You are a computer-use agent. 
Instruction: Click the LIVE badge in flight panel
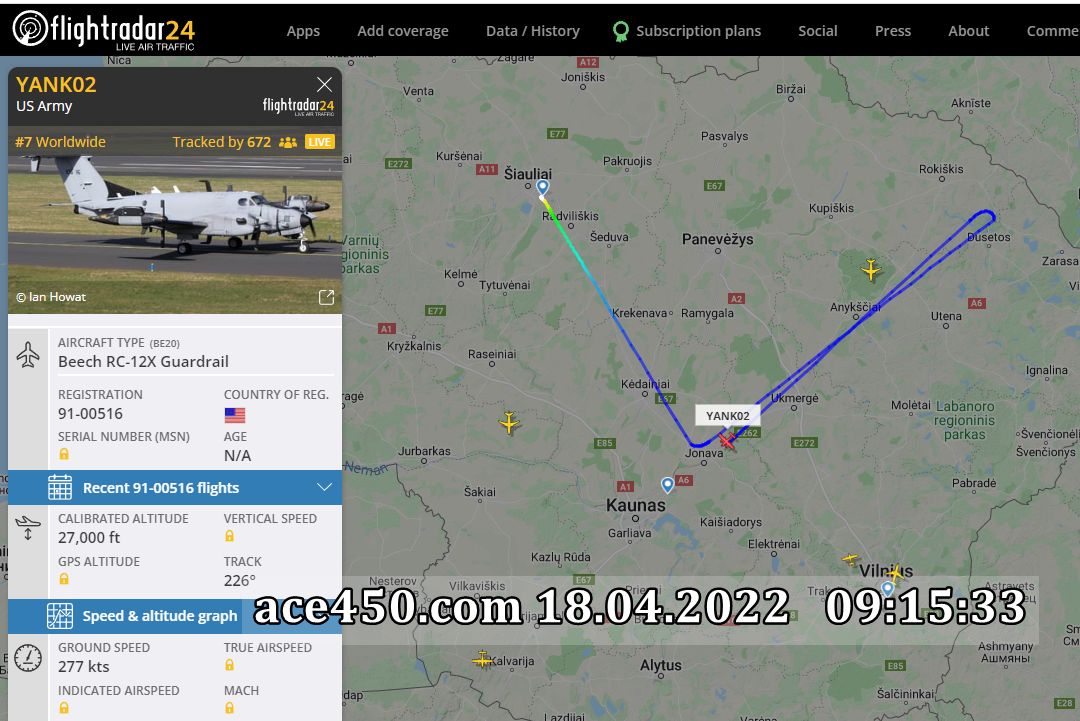click(320, 142)
